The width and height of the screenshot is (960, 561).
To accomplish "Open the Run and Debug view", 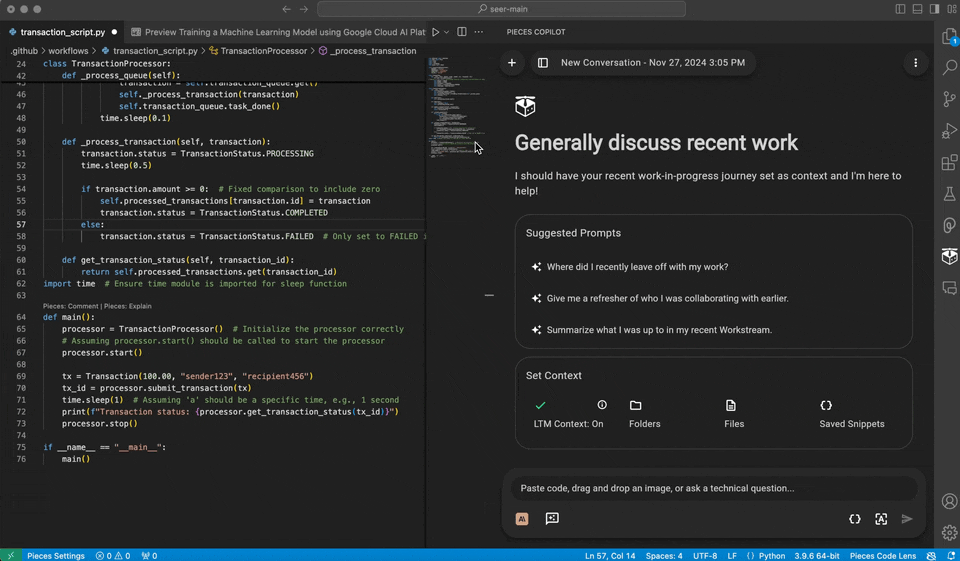I will 949,130.
